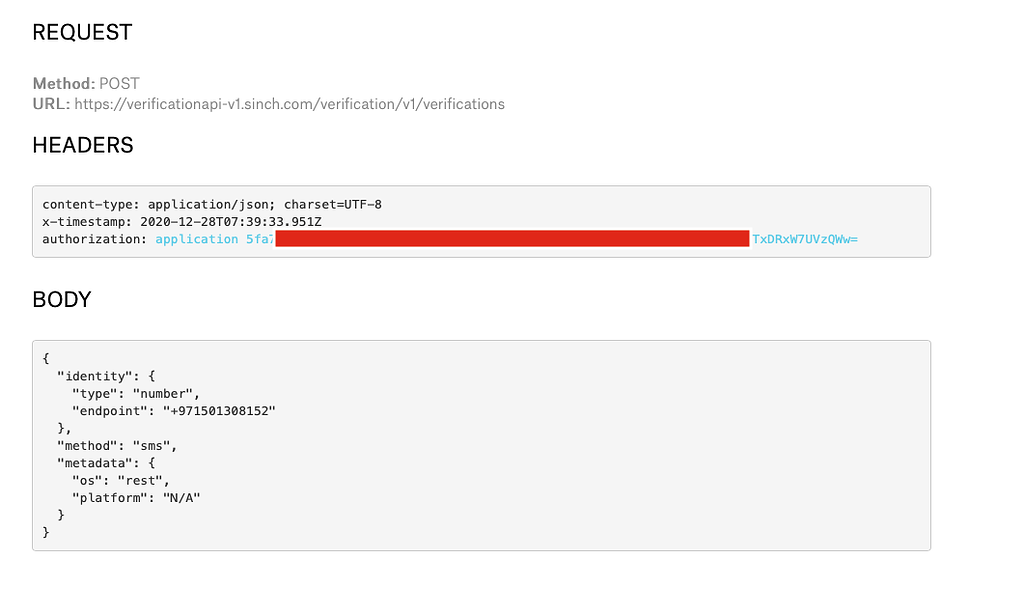The width and height of the screenshot is (1024, 614).
Task: Click the "identity" key in body
Action: pyautogui.click(x=95, y=376)
